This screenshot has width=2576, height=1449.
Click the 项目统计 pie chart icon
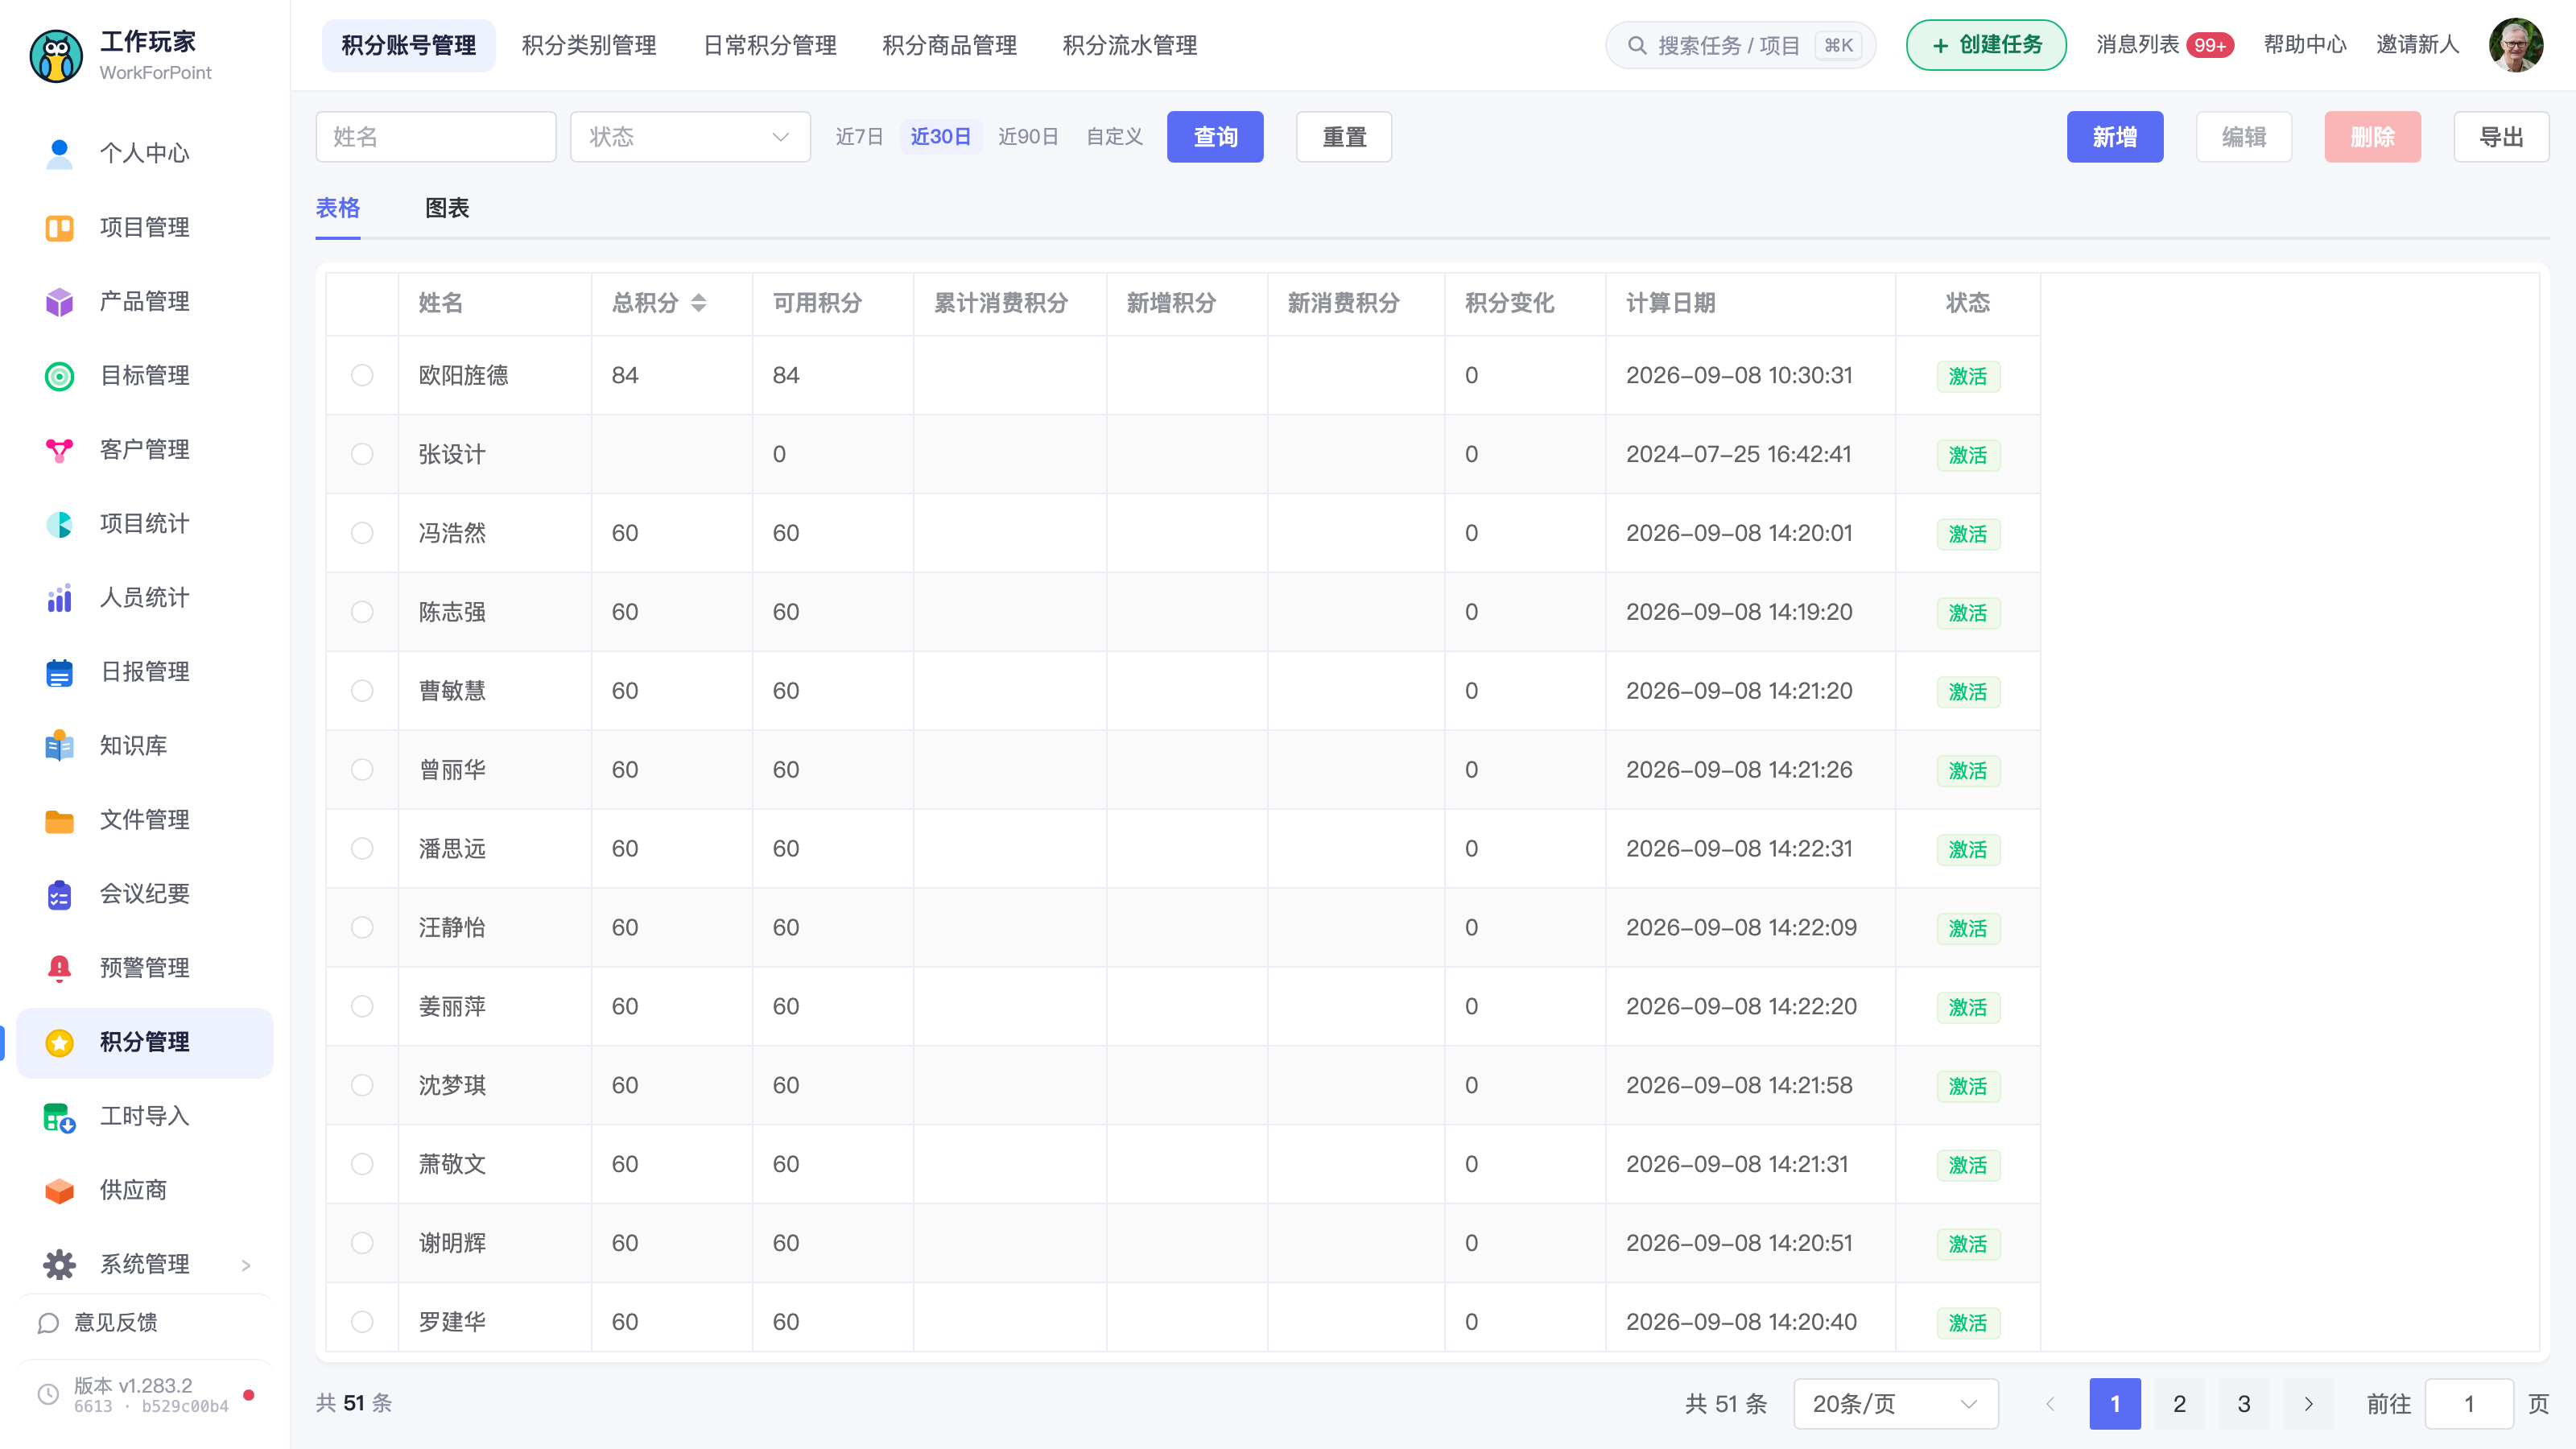pyautogui.click(x=59, y=523)
